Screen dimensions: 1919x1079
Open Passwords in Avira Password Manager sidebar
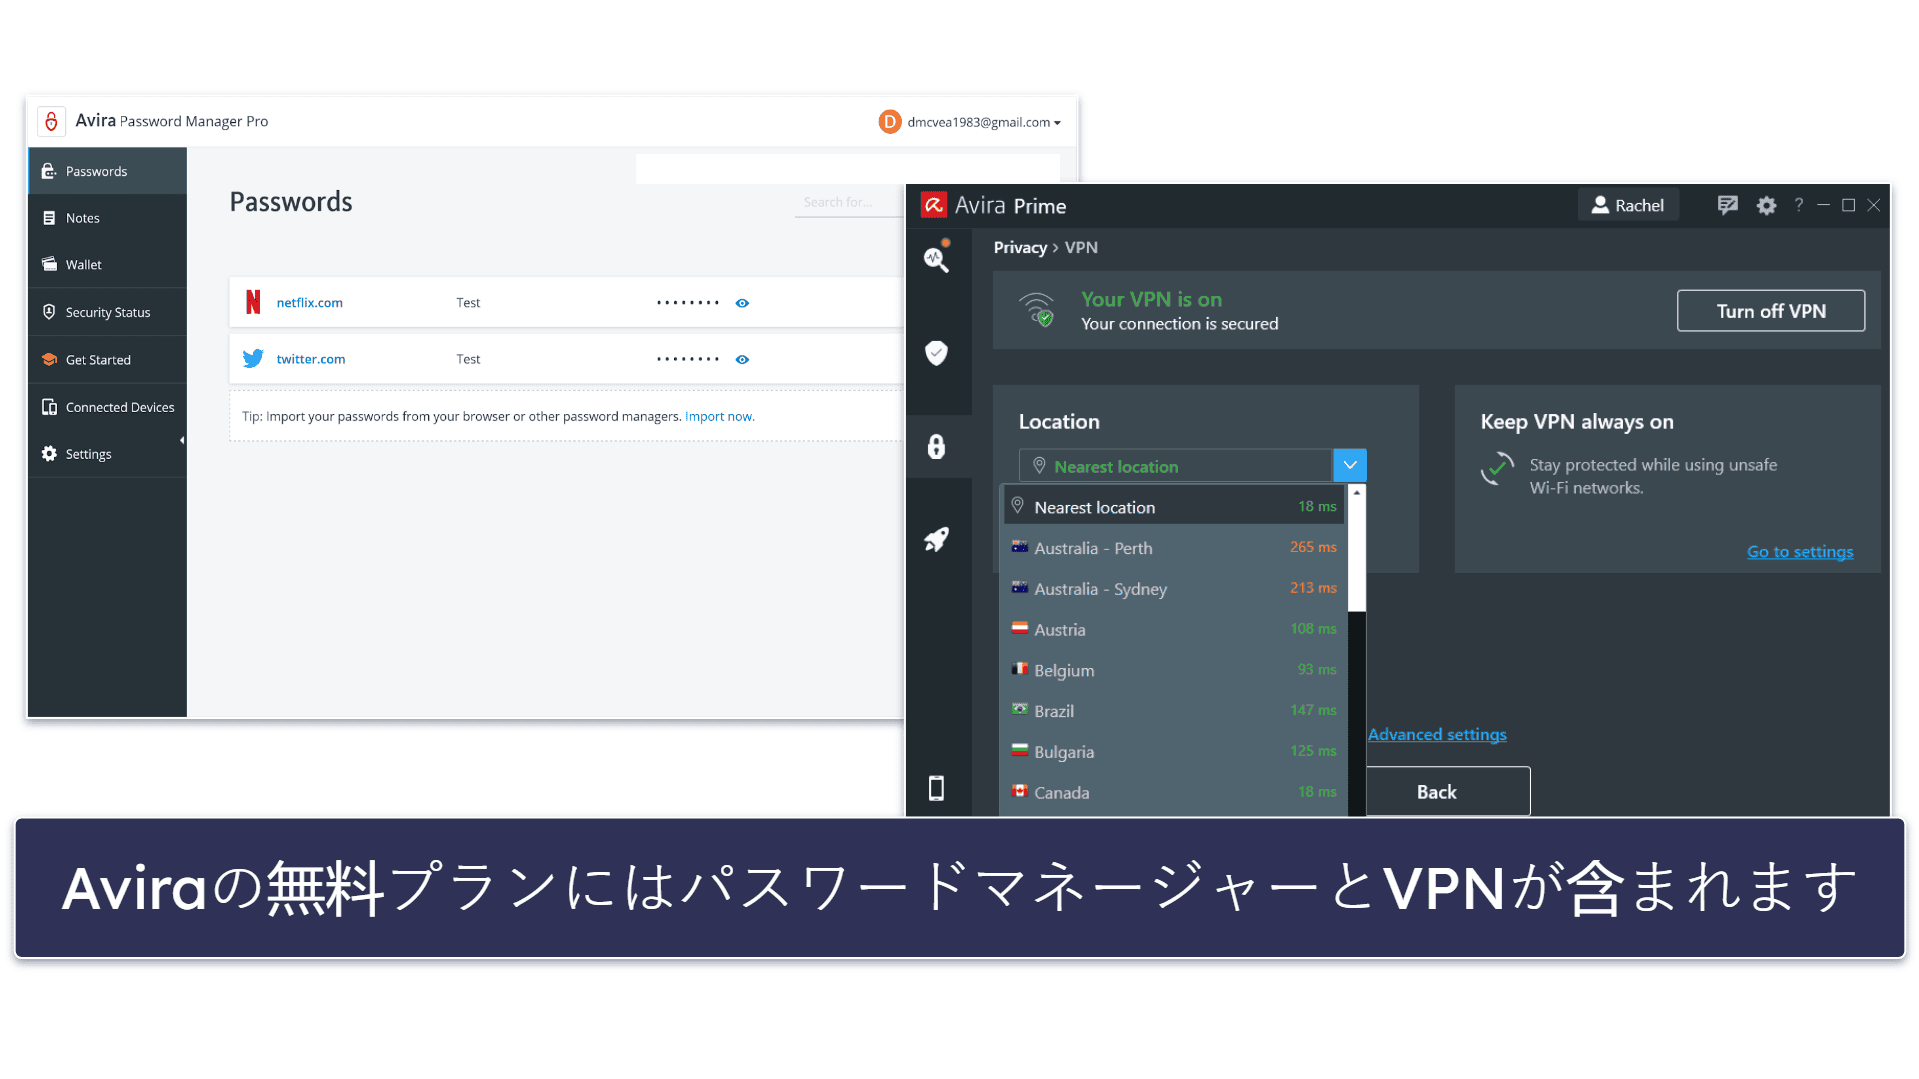point(107,171)
